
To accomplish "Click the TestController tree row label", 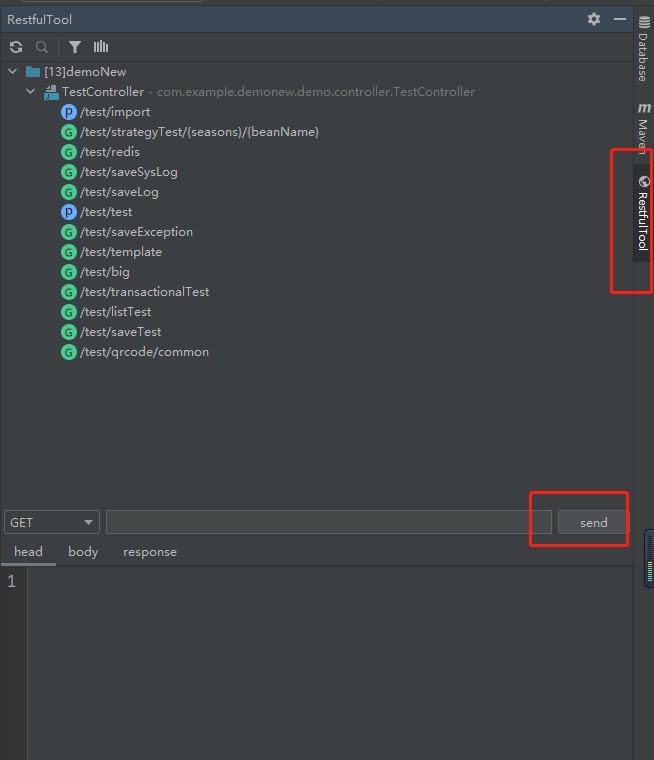I will coord(103,92).
